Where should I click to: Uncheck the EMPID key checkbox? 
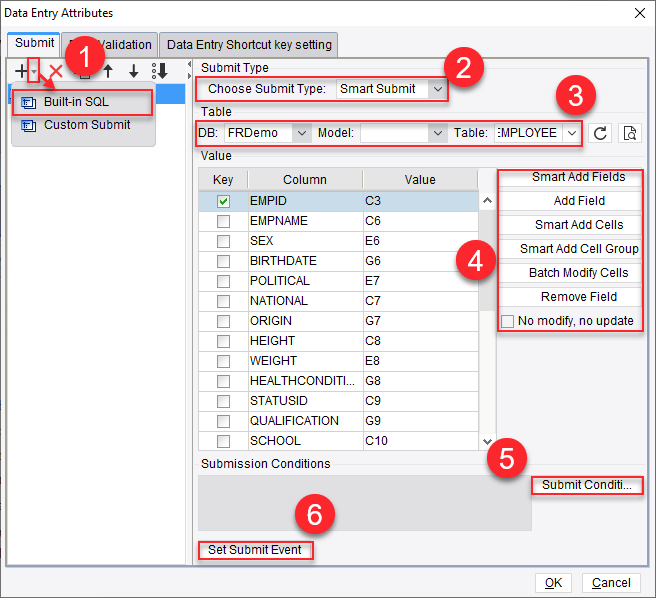click(223, 201)
